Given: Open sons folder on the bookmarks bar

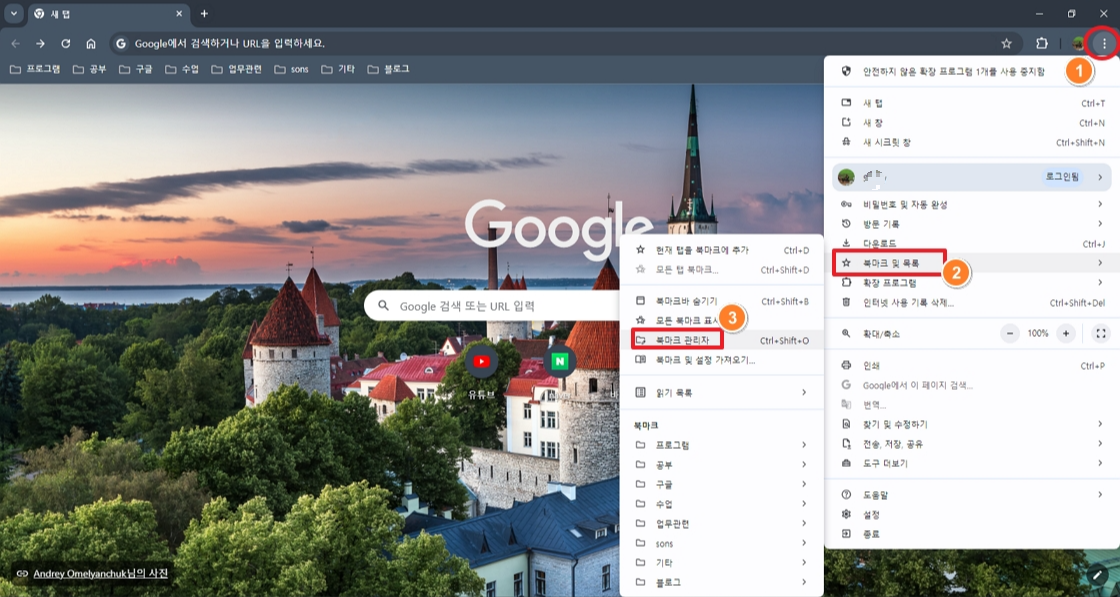Looking at the screenshot, I should point(290,69).
